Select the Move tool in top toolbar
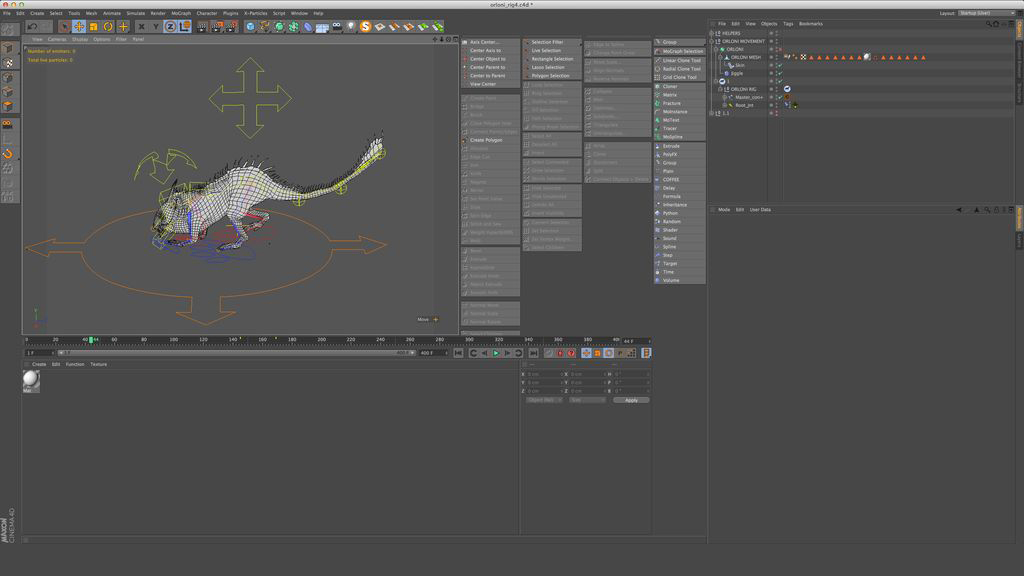1024x576 pixels. 79,26
